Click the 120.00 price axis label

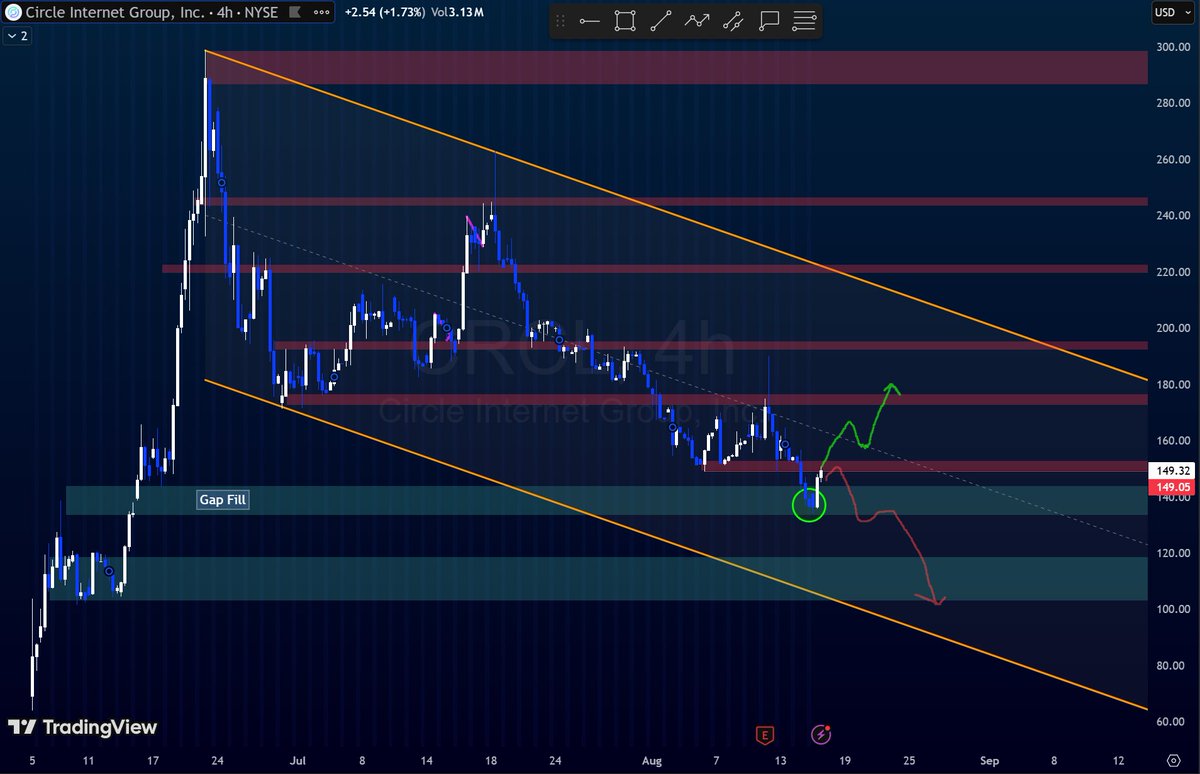pos(1173,553)
